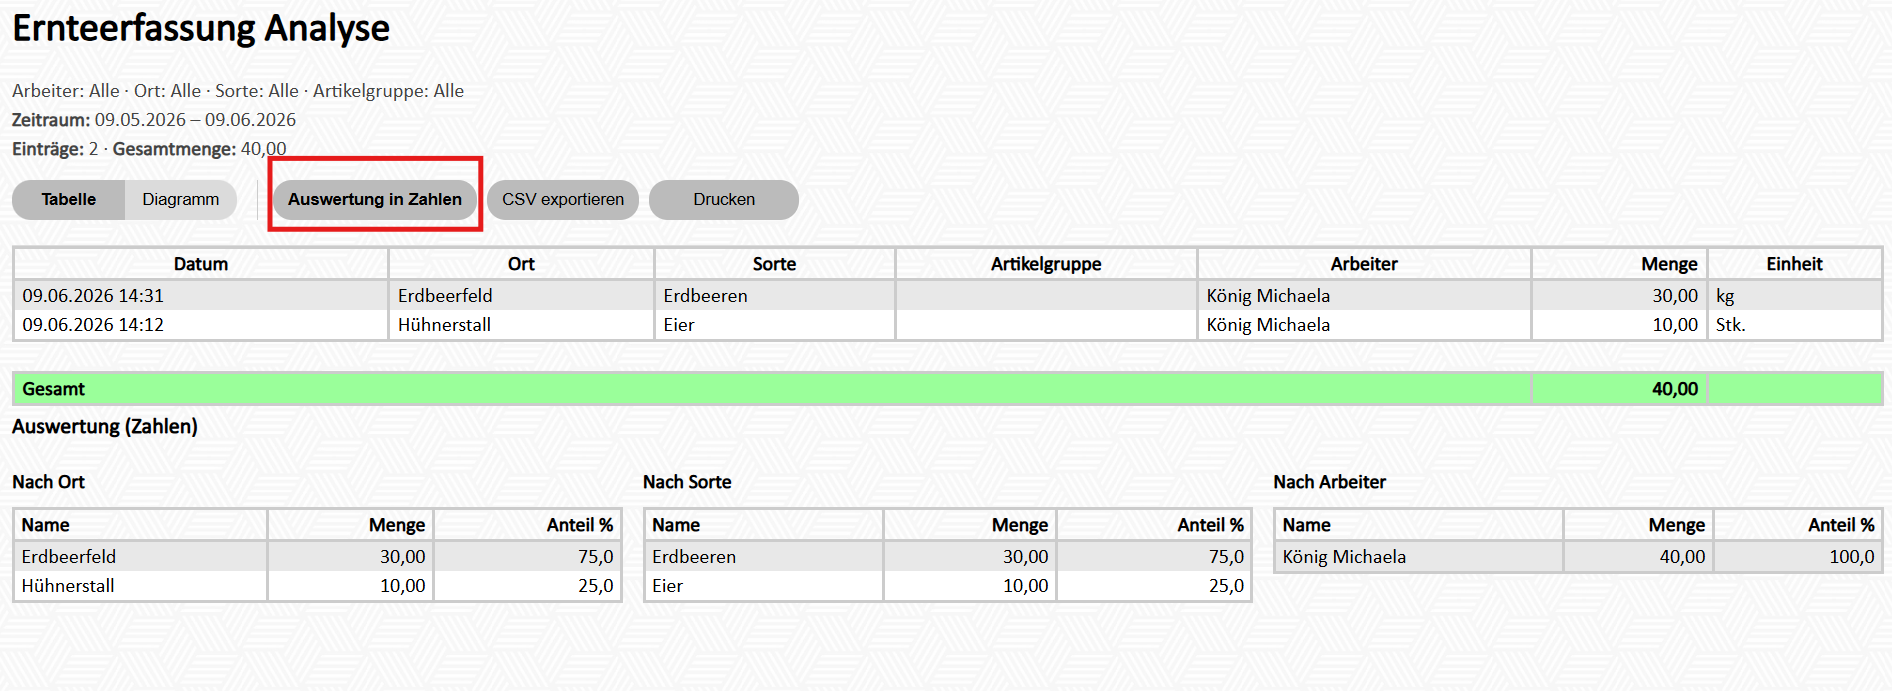The image size is (1892, 691).
Task: Switch to the Tabelle view
Action: click(x=69, y=199)
